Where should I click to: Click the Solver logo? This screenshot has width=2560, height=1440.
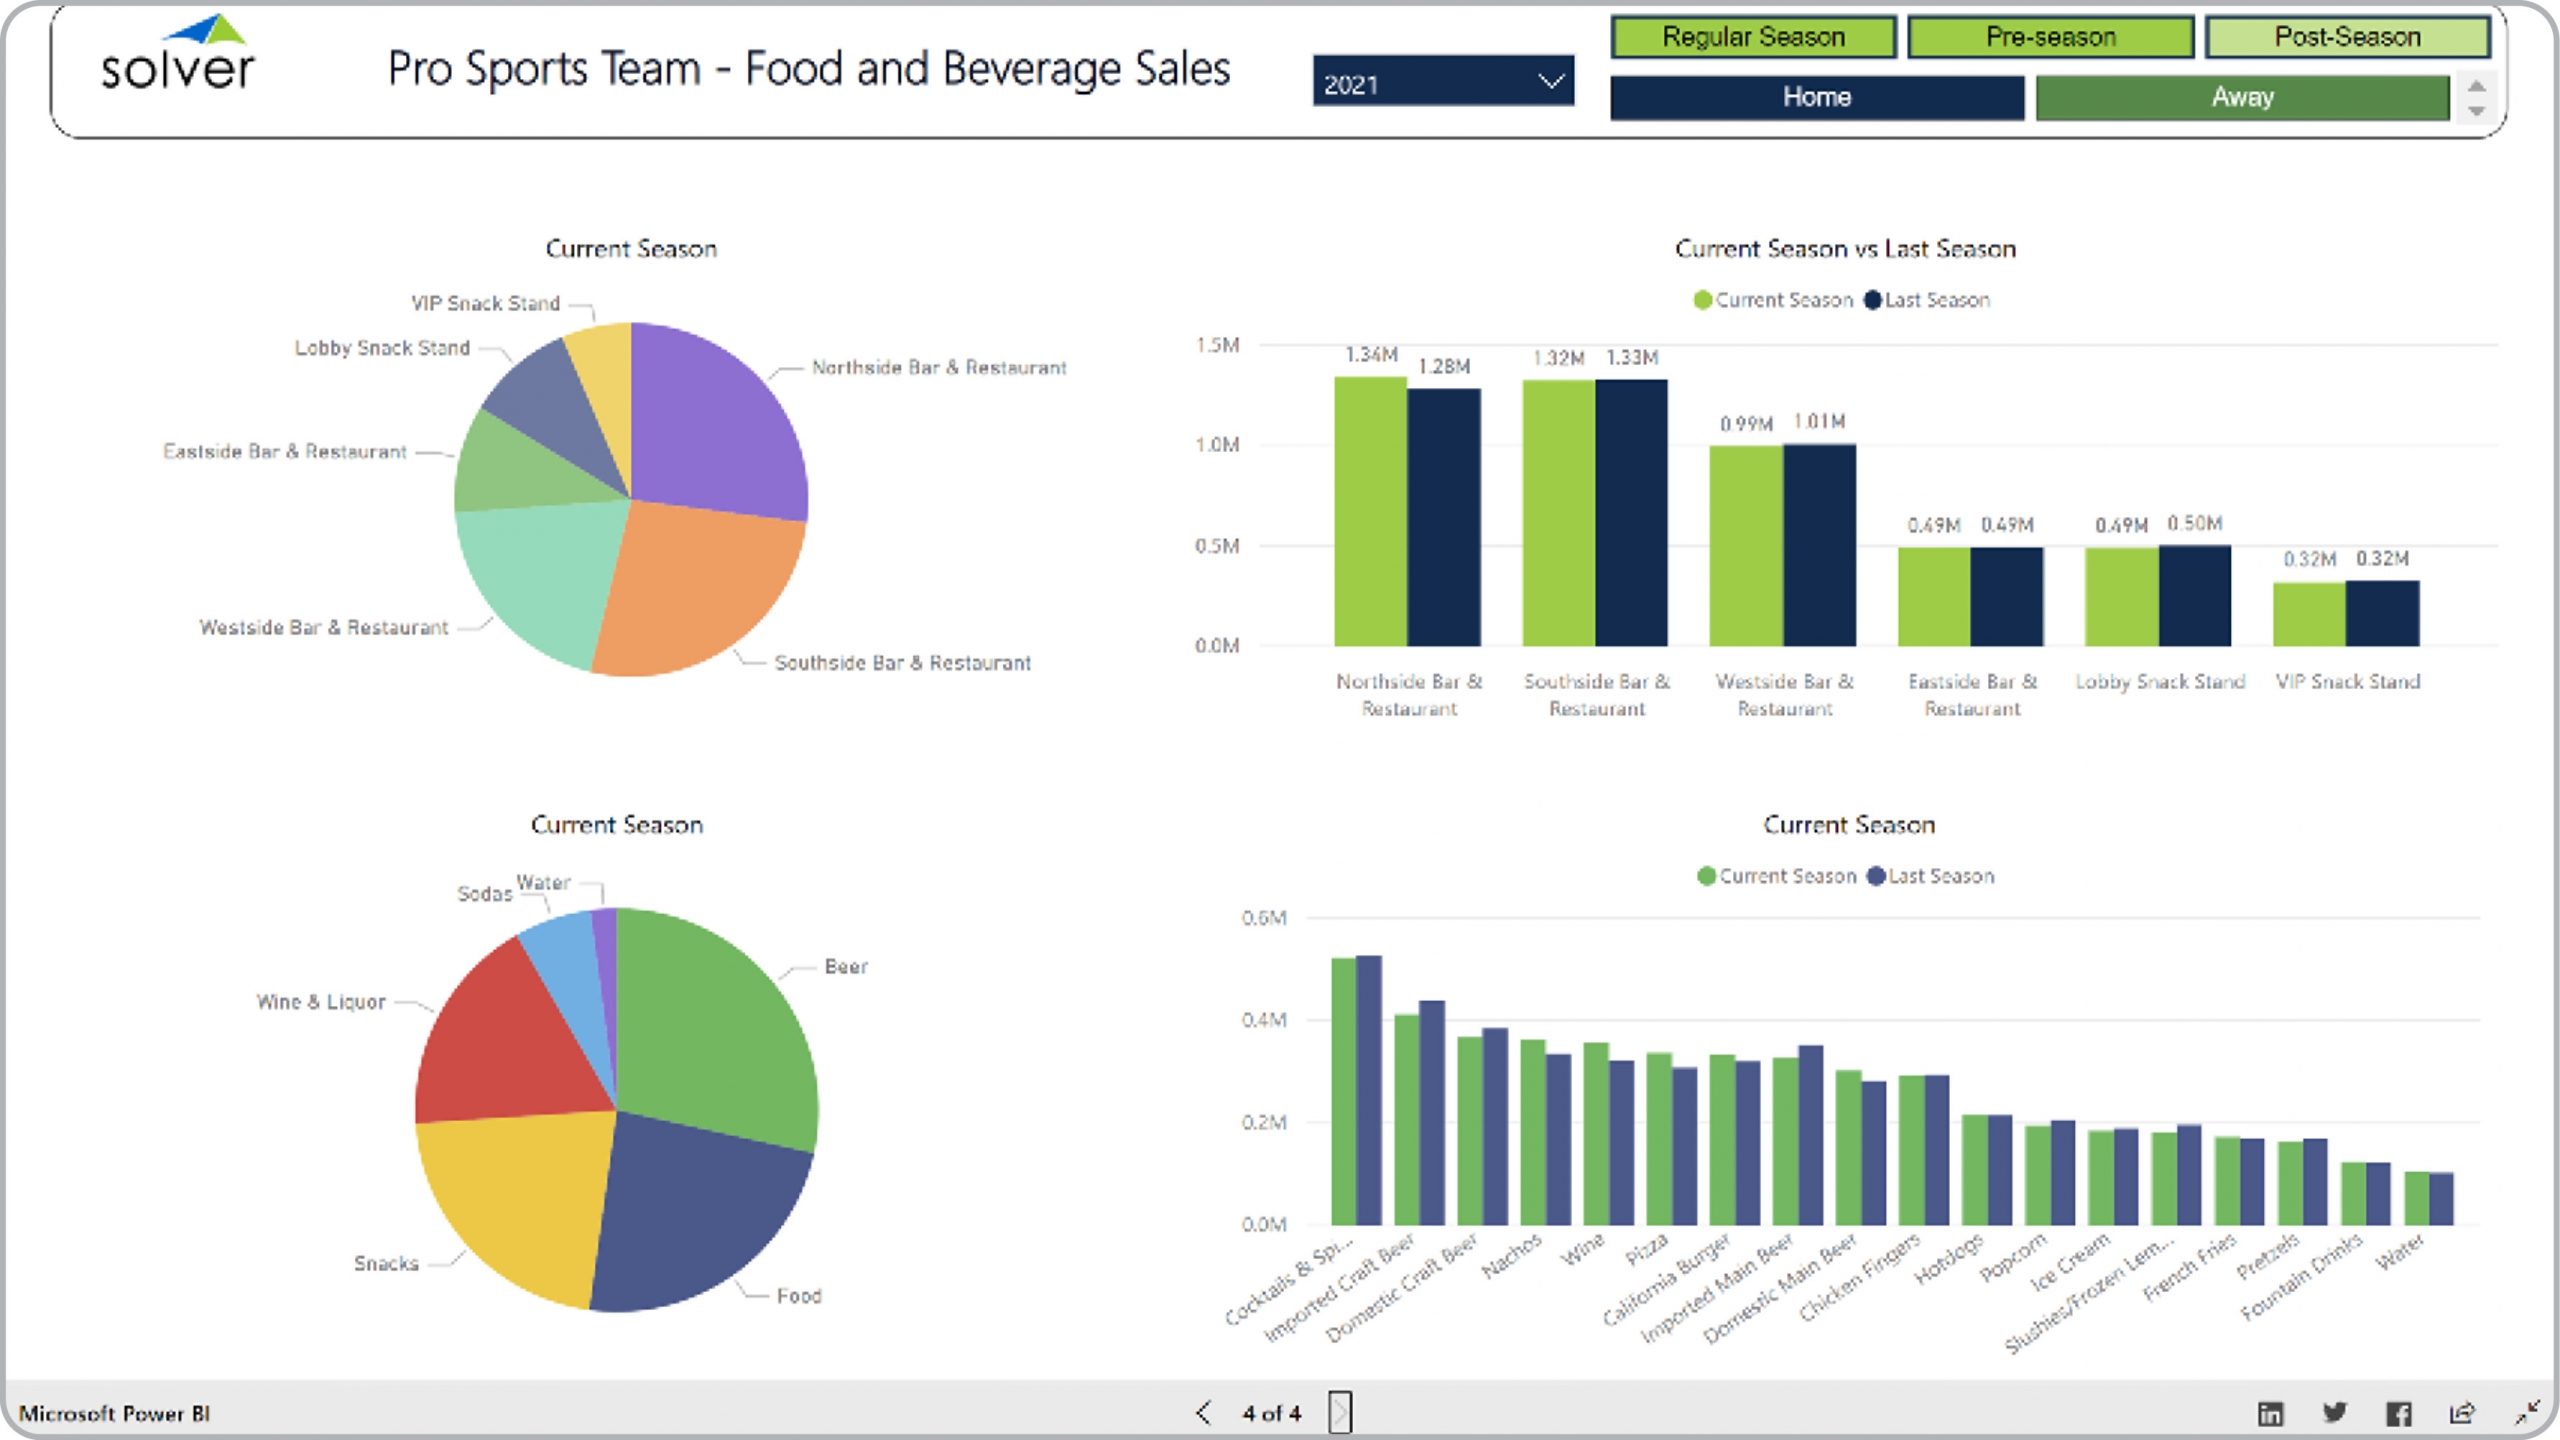tap(178, 55)
